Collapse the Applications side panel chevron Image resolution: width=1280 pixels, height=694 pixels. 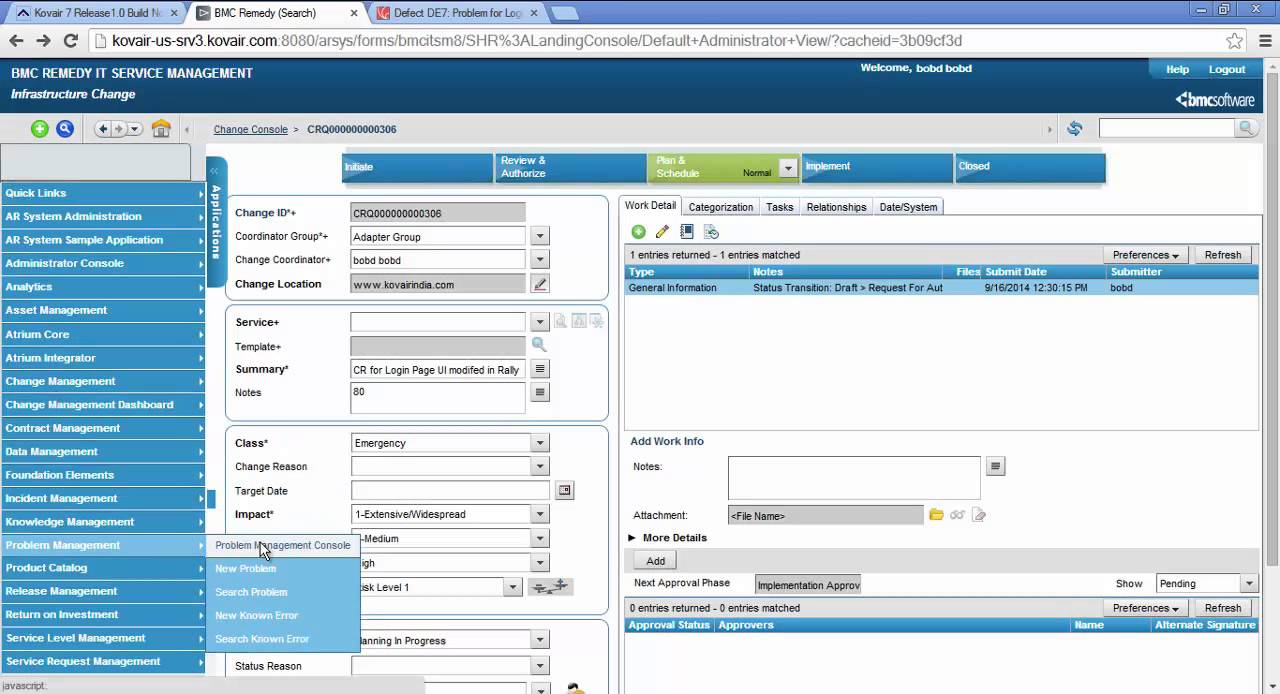[x=213, y=171]
